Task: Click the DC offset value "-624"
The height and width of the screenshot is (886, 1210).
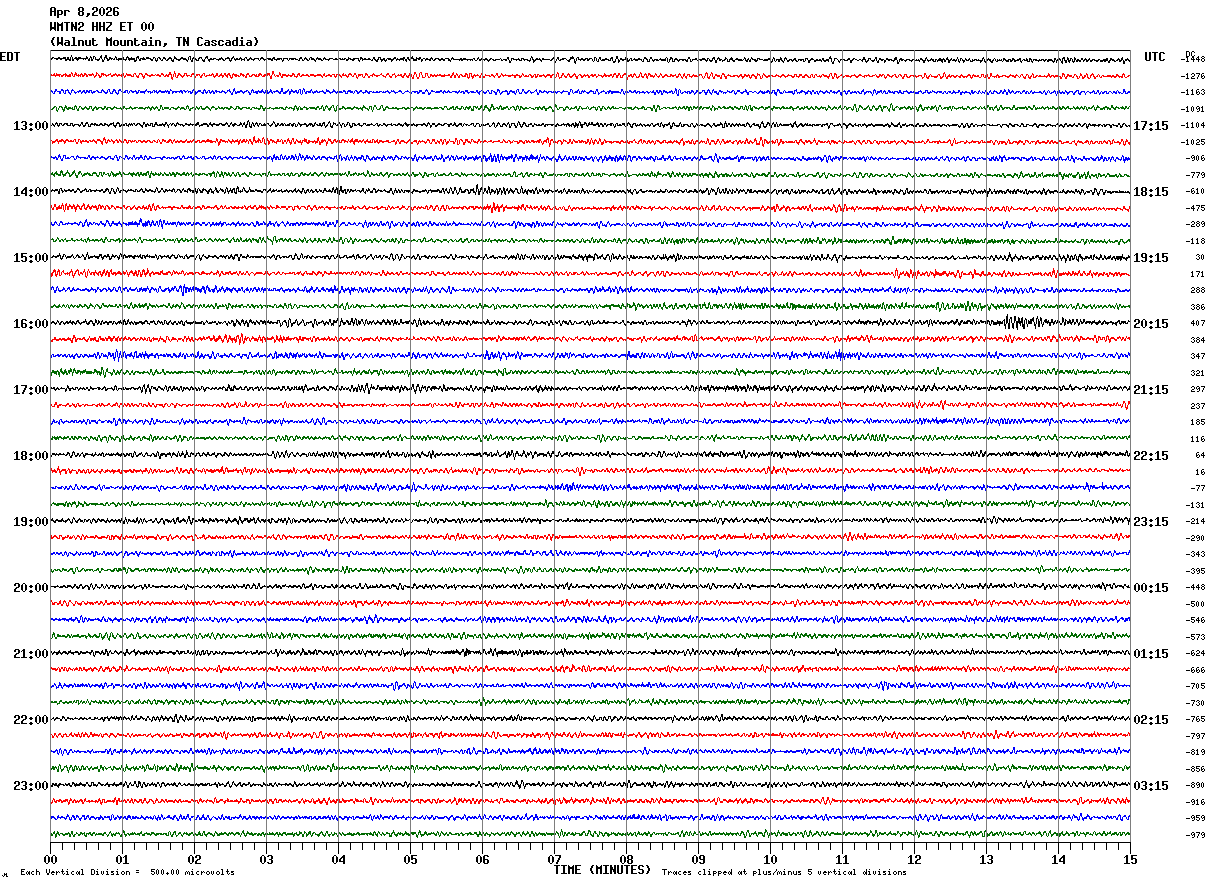Action: pos(1195,653)
